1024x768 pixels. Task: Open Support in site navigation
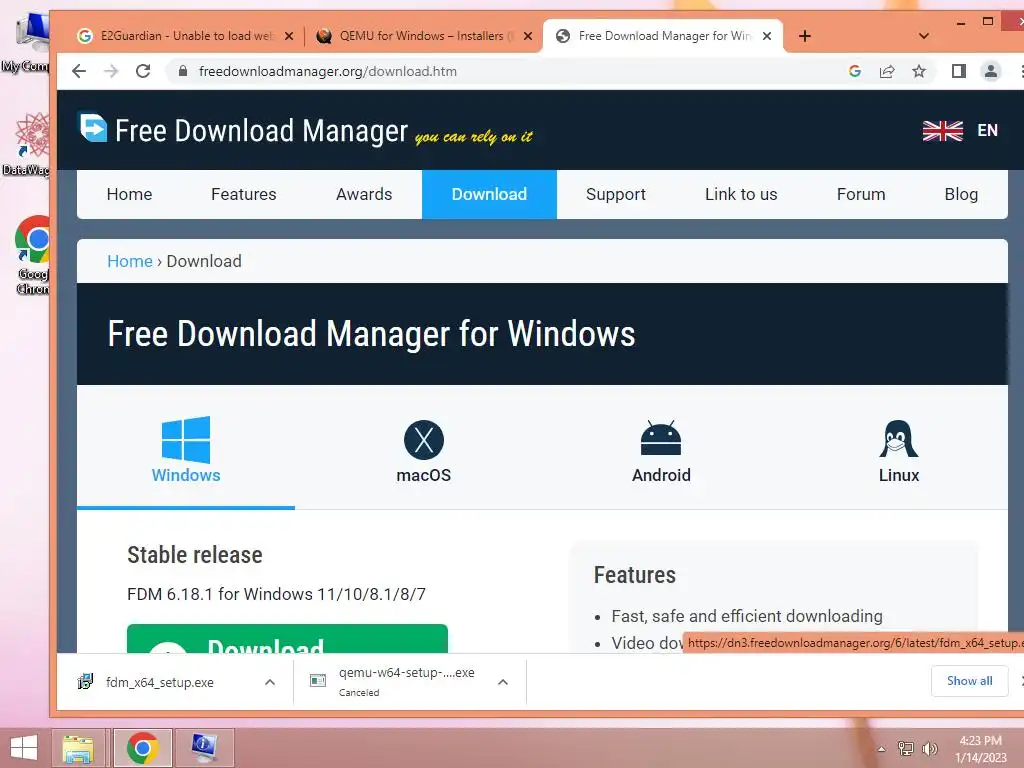click(x=616, y=195)
